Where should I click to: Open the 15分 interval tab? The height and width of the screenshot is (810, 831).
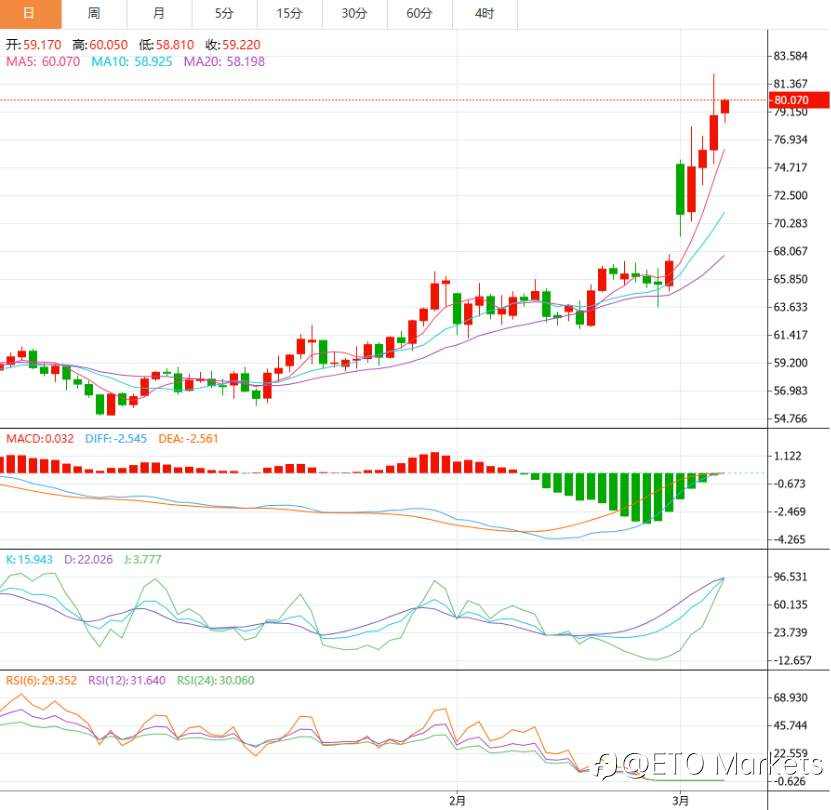pos(289,14)
